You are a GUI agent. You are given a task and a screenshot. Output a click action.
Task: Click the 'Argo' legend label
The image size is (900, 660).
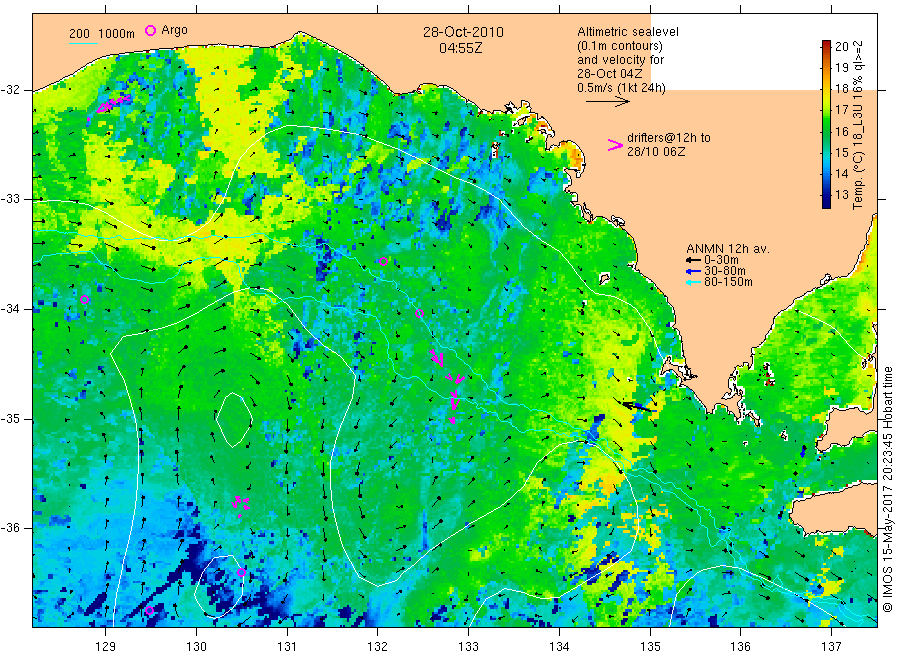[174, 30]
